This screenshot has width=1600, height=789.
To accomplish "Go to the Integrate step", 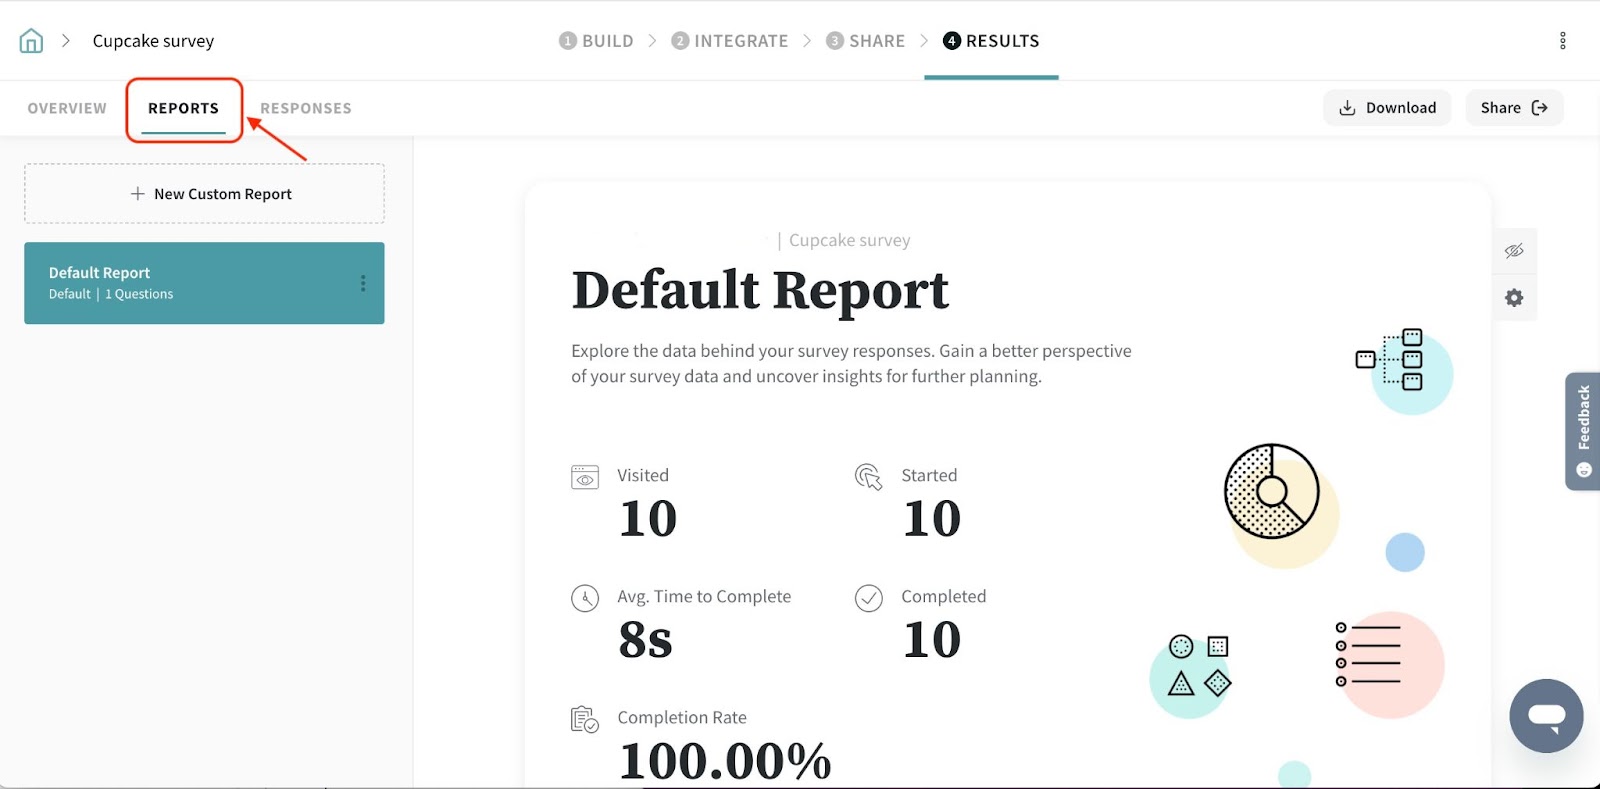I will point(730,41).
